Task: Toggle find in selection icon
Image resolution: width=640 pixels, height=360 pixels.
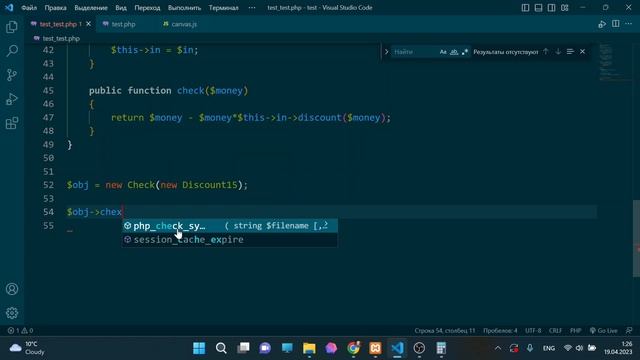Action: pos(570,51)
